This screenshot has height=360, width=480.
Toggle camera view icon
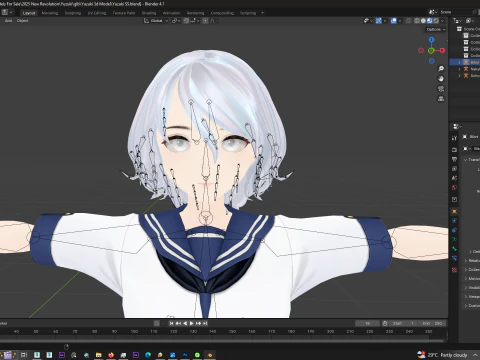(441, 89)
